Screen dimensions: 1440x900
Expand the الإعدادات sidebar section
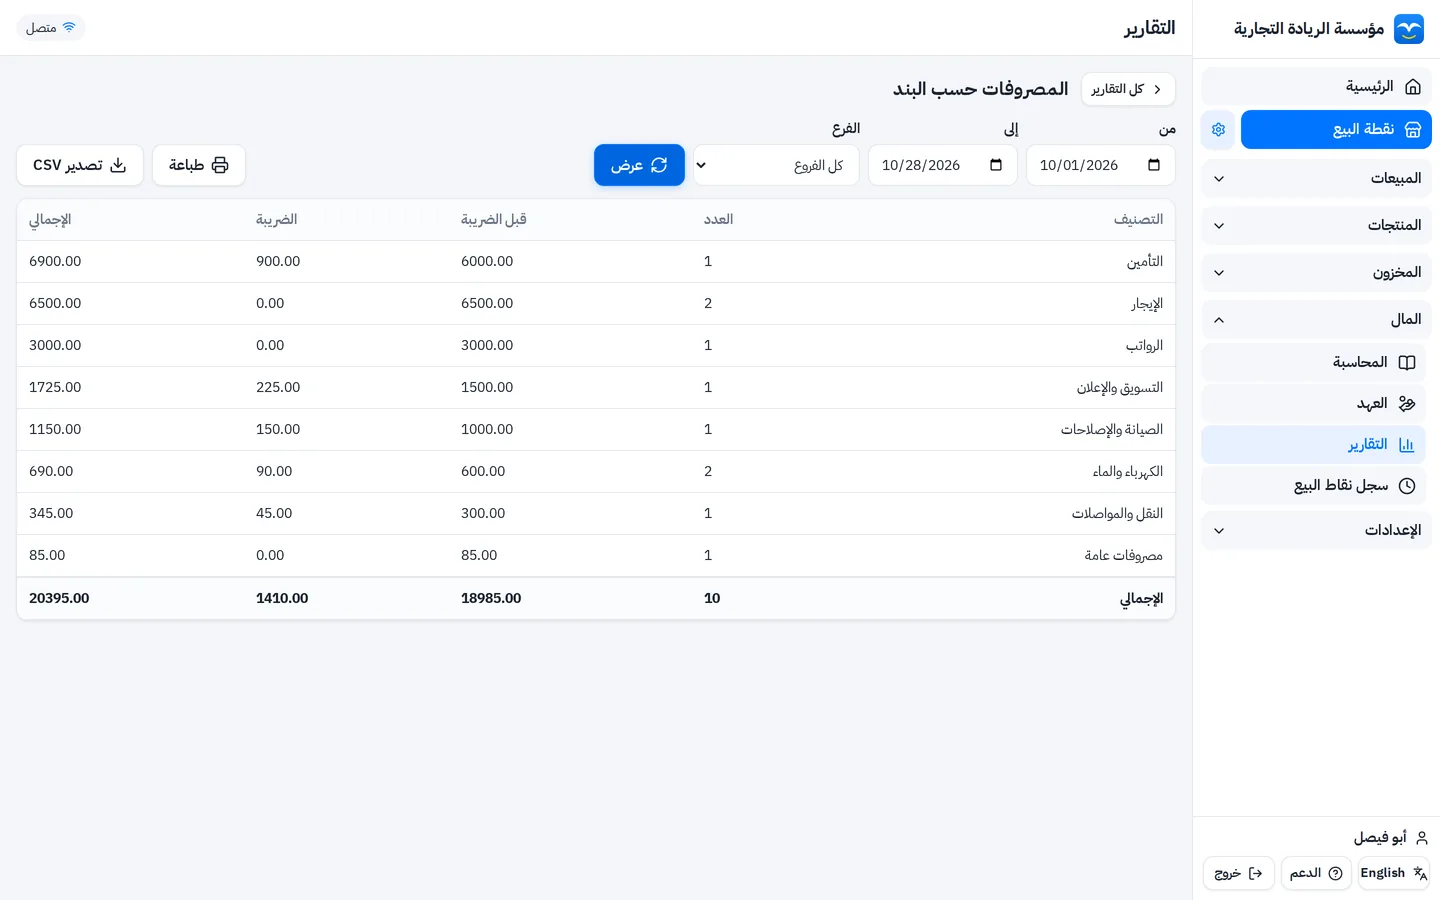click(1316, 531)
